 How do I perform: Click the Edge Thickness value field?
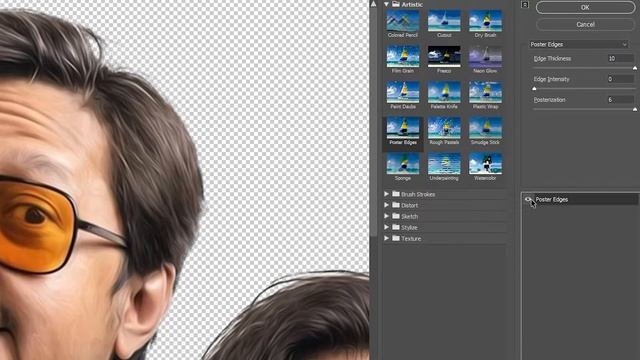pos(620,58)
